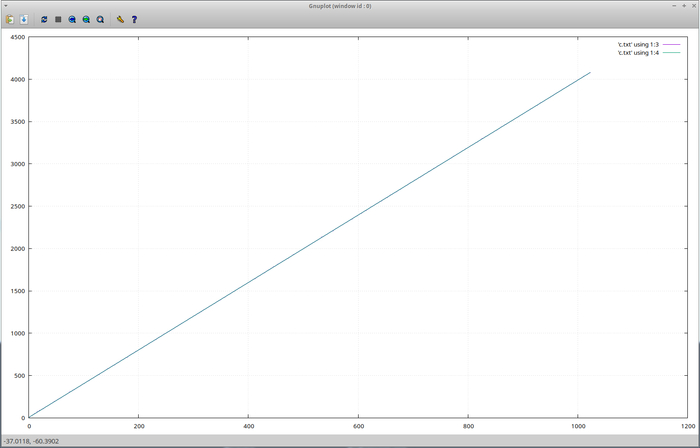This screenshot has width=700, height=448.
Task: Click the Gnuplot window title text
Action: coord(349,5)
